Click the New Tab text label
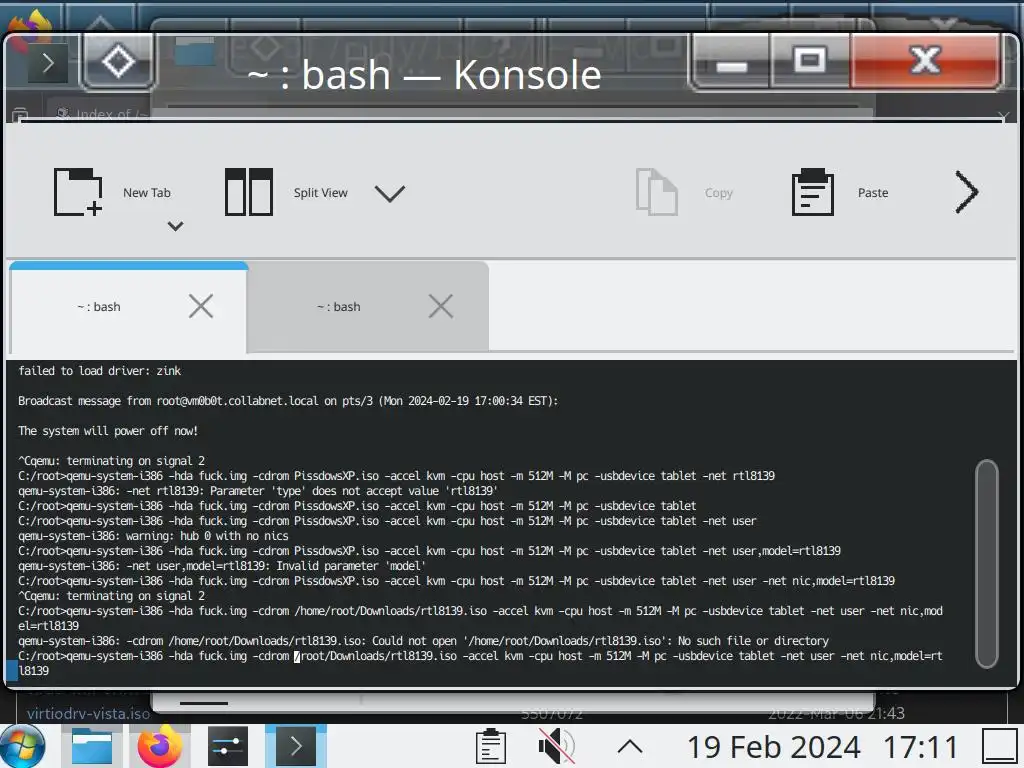Viewport: 1024px width, 768px height. click(147, 193)
